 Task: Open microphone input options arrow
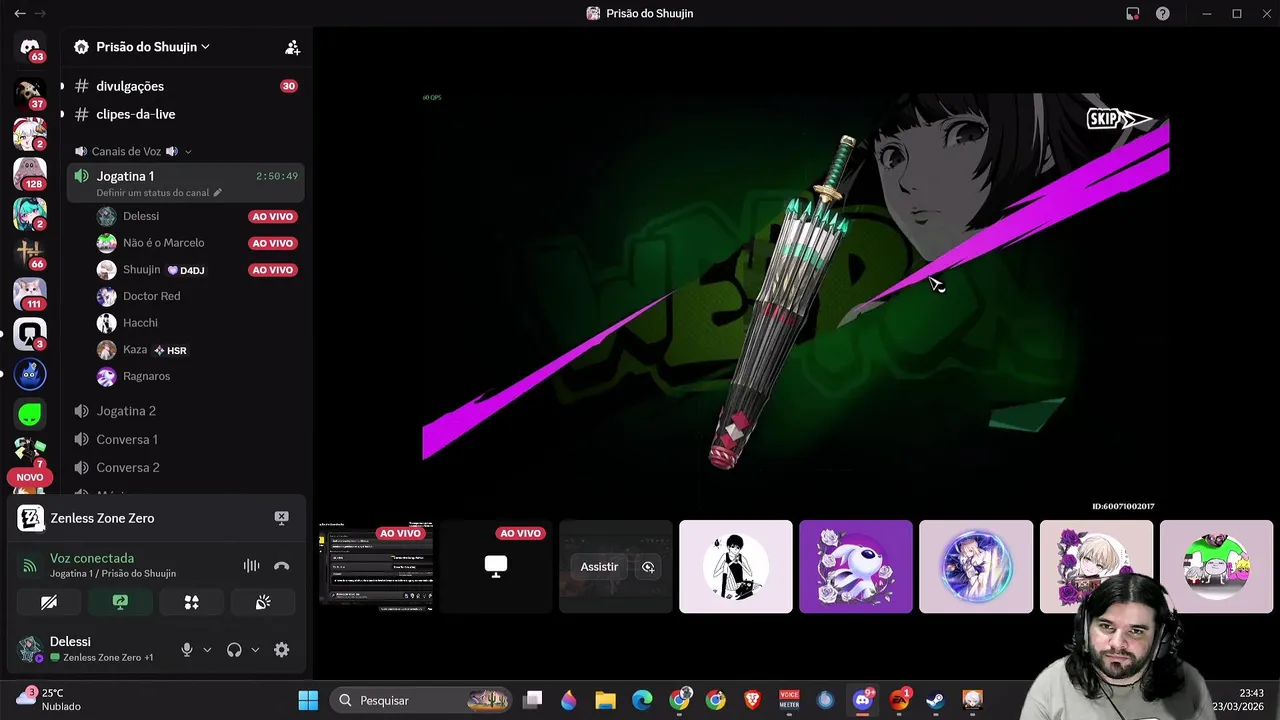point(207,650)
